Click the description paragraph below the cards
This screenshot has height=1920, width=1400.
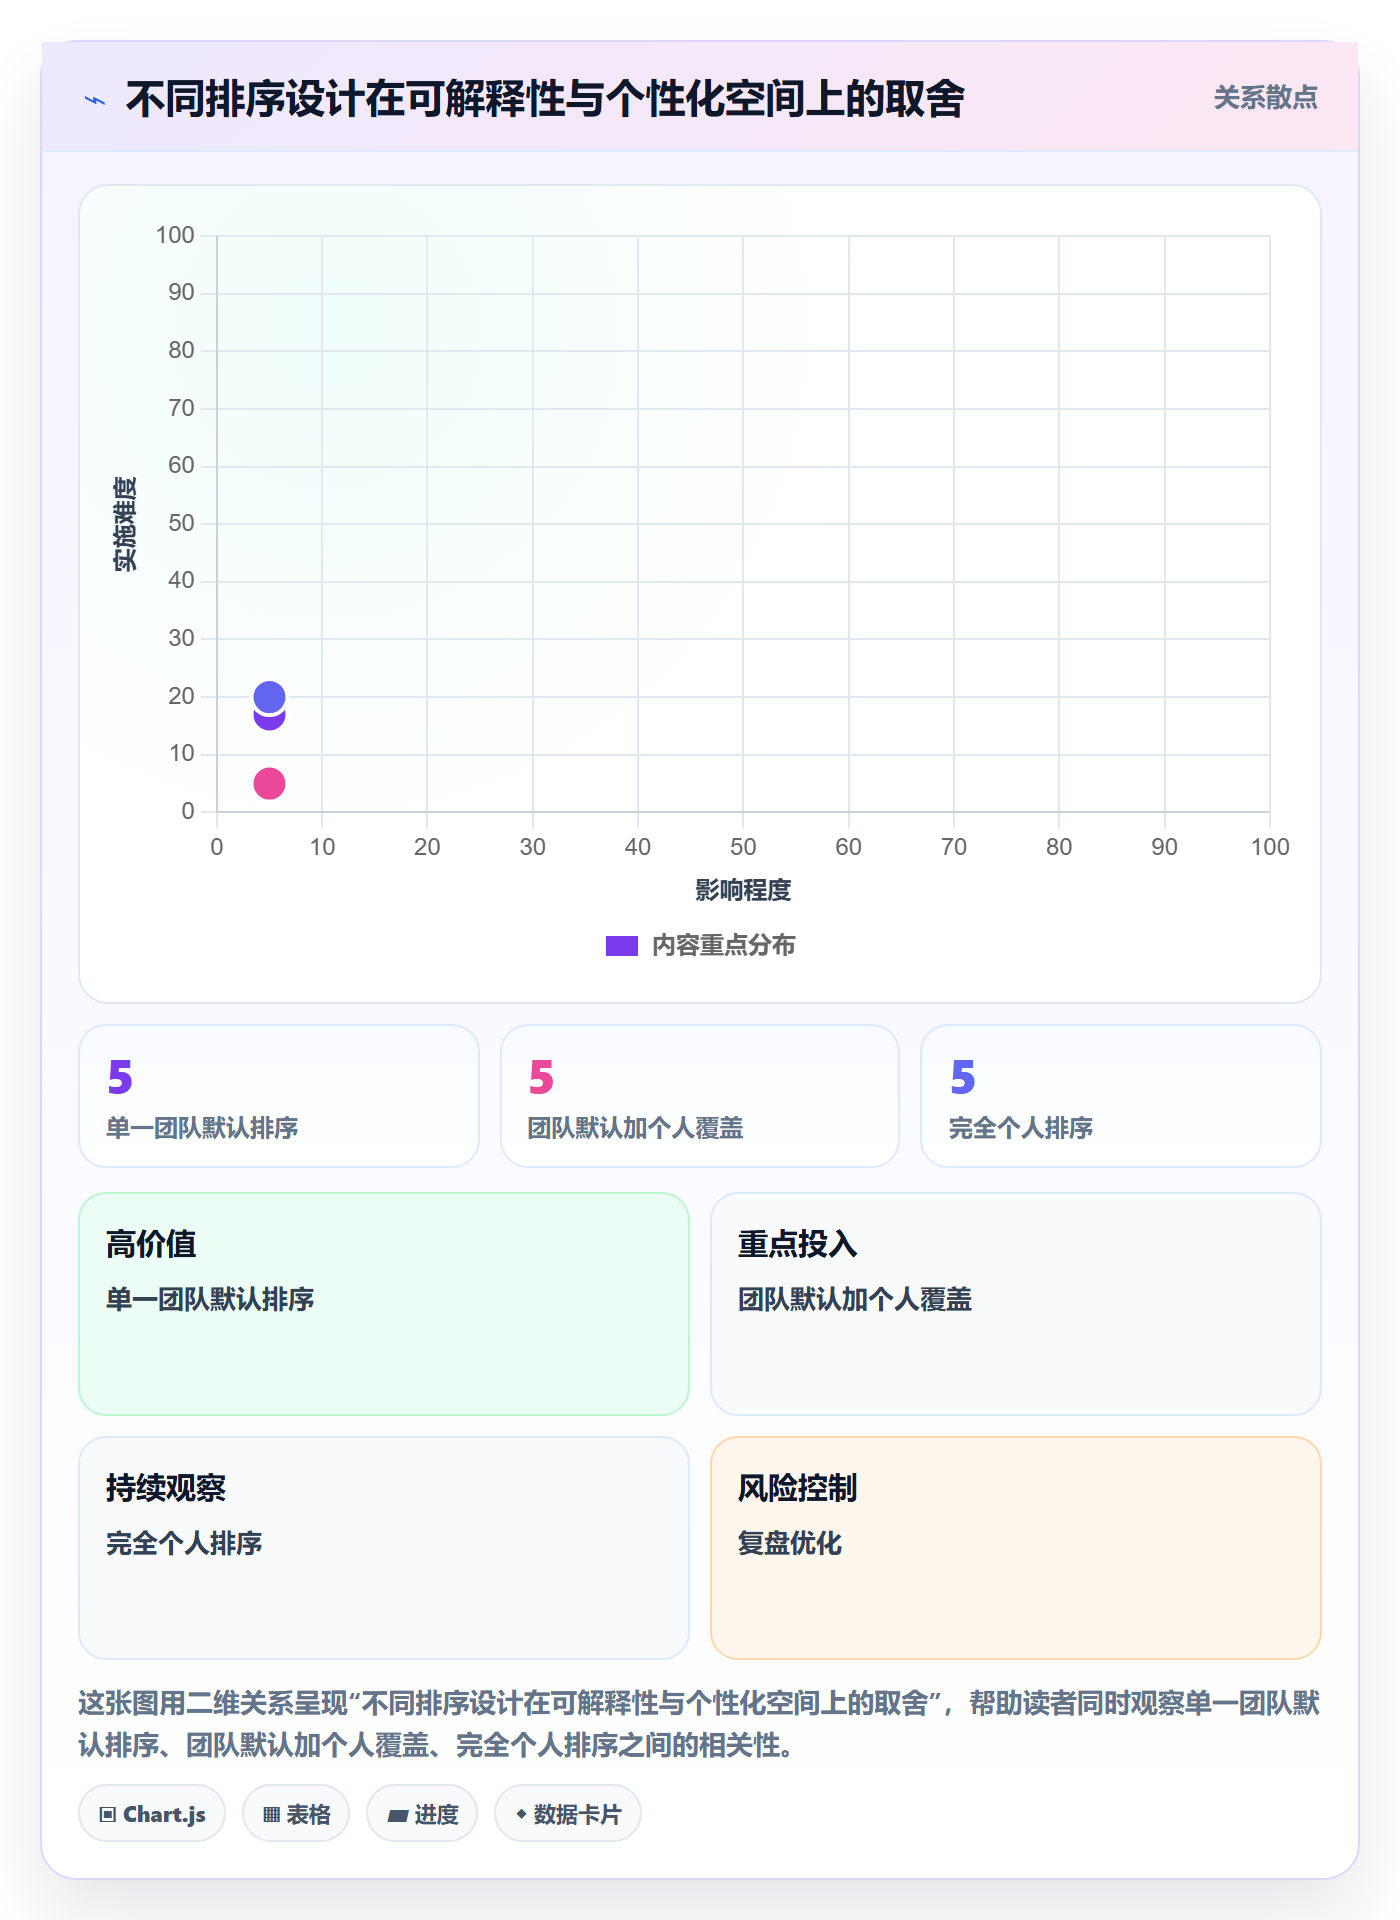tap(700, 1724)
